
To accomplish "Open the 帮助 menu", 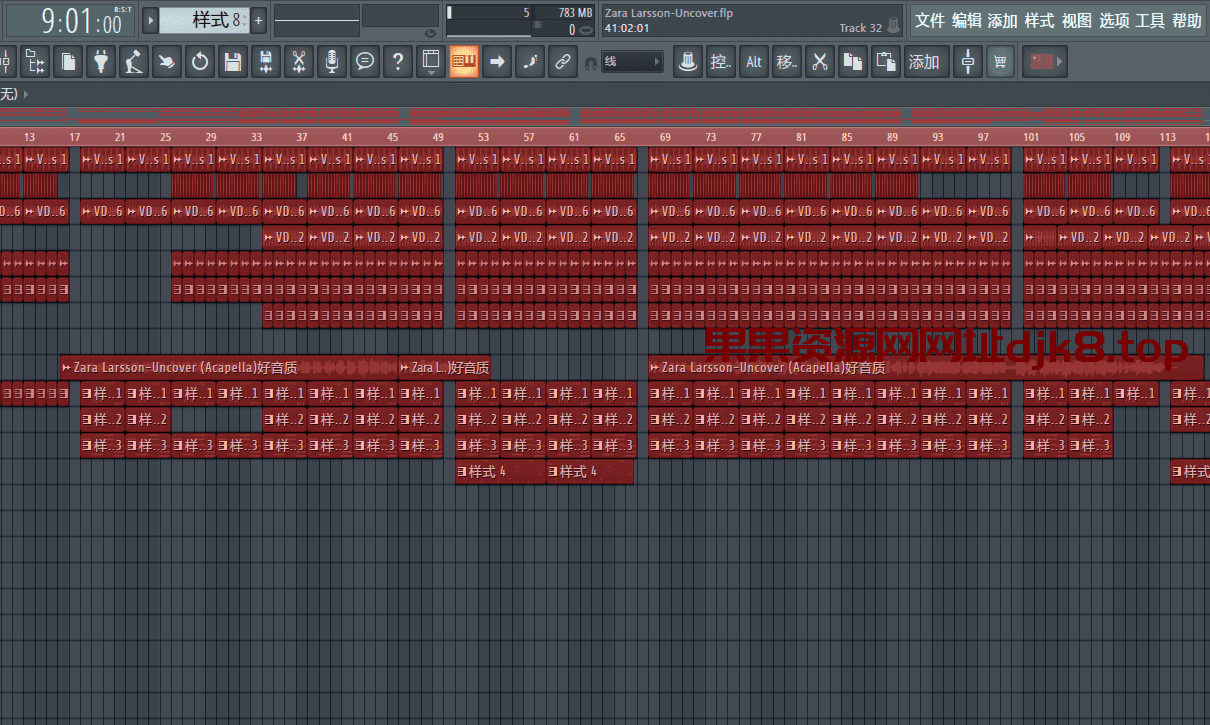I will point(1186,21).
